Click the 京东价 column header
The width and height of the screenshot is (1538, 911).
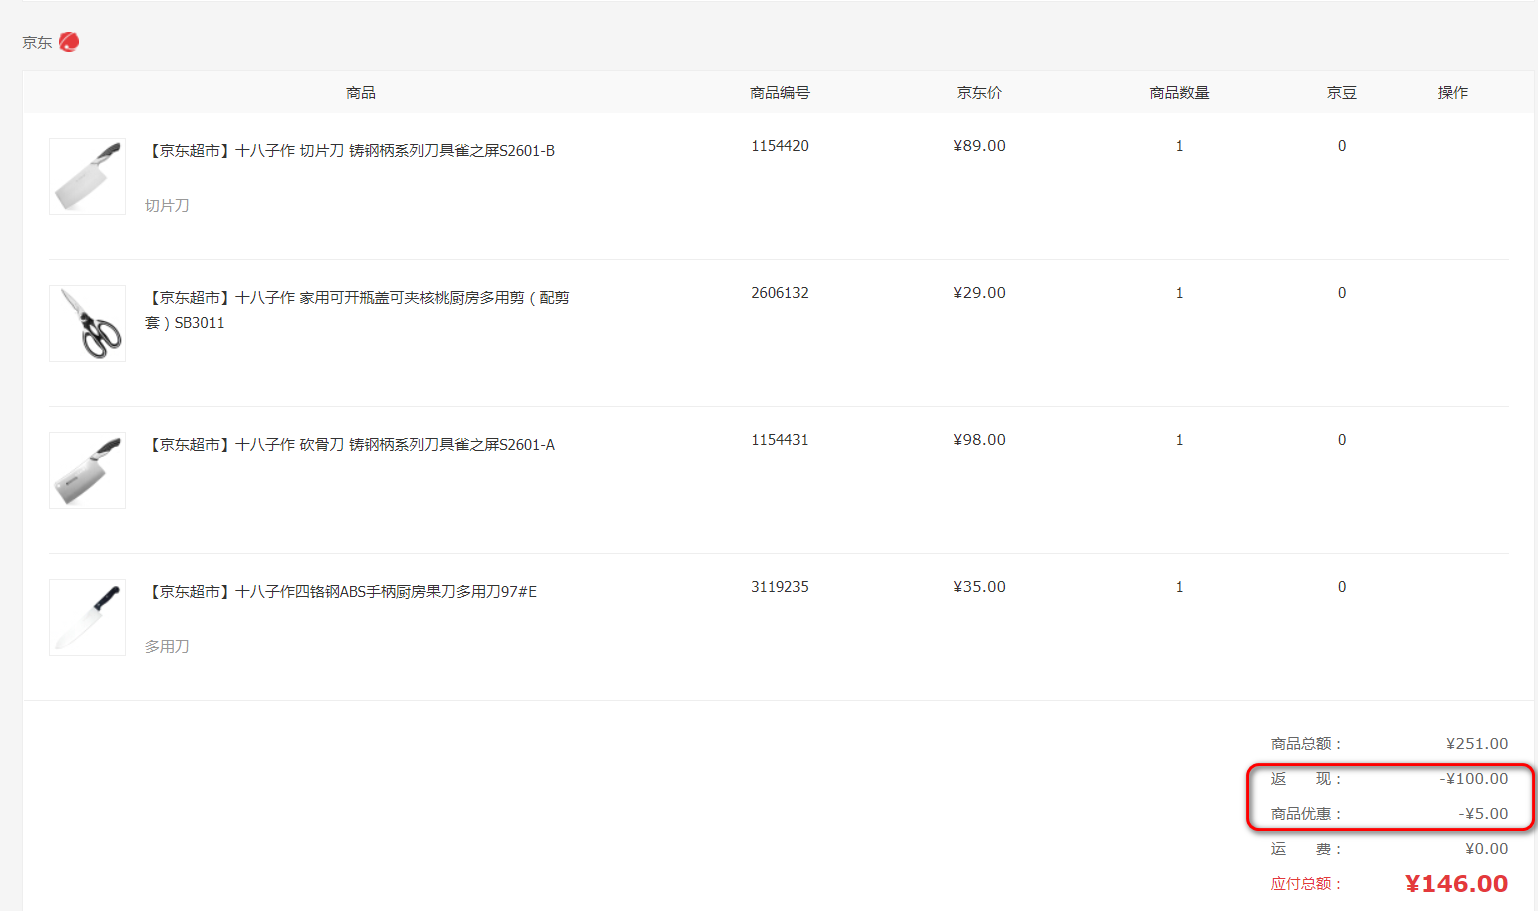(x=979, y=93)
